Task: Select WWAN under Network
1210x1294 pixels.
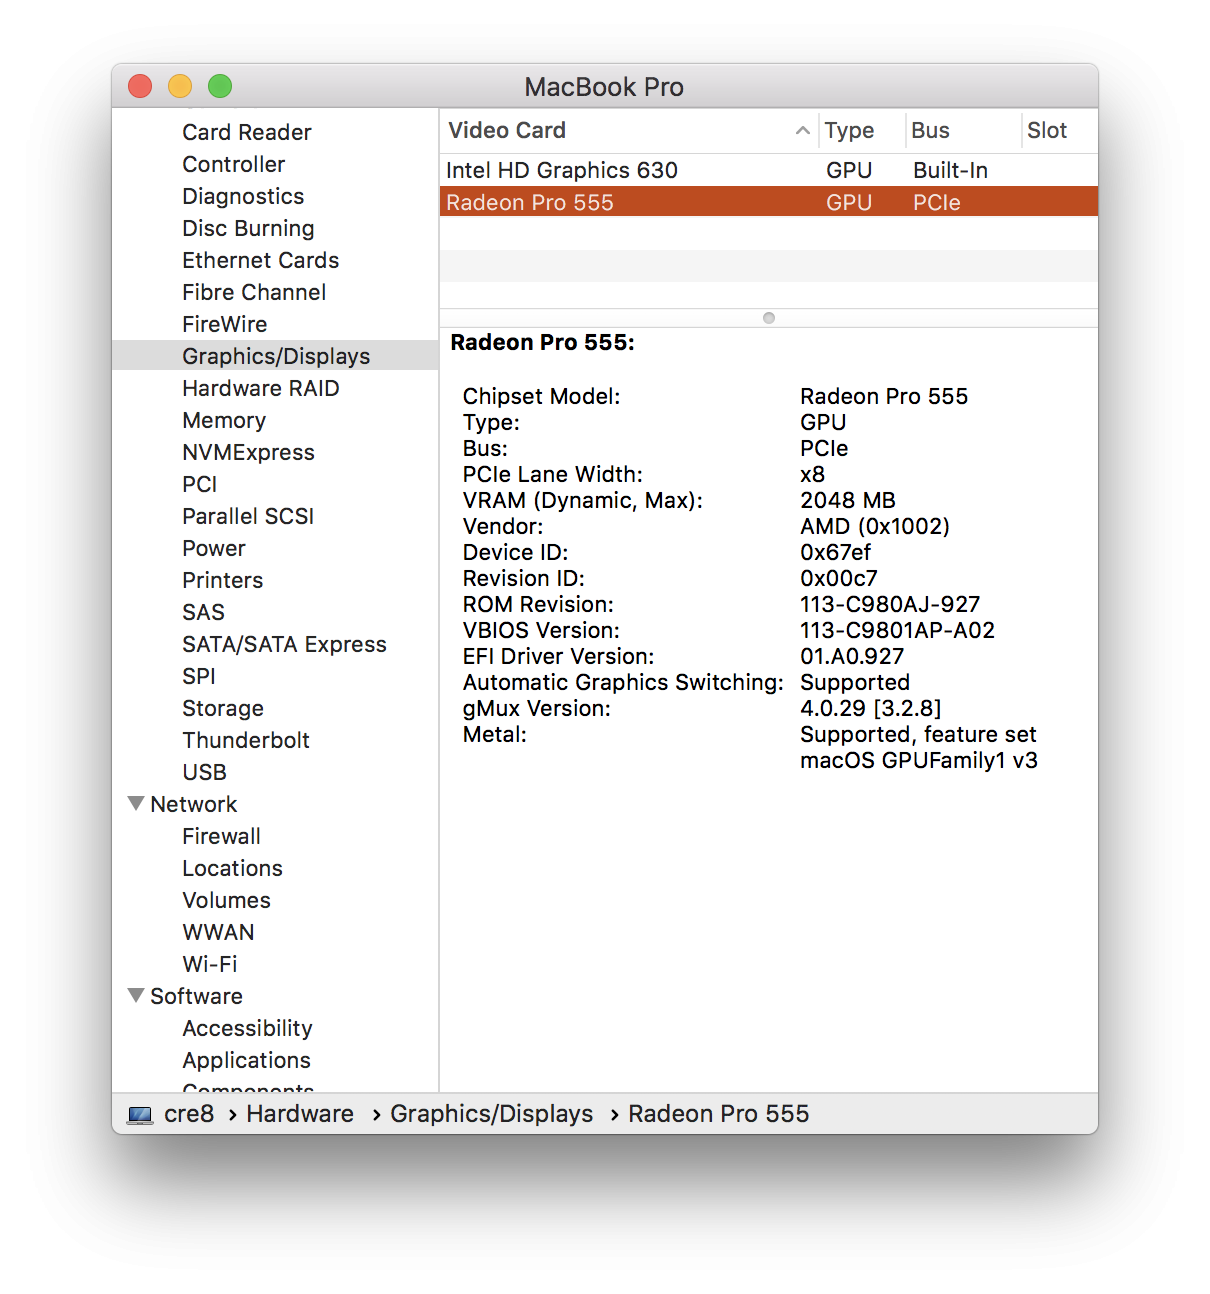Action: 218,932
